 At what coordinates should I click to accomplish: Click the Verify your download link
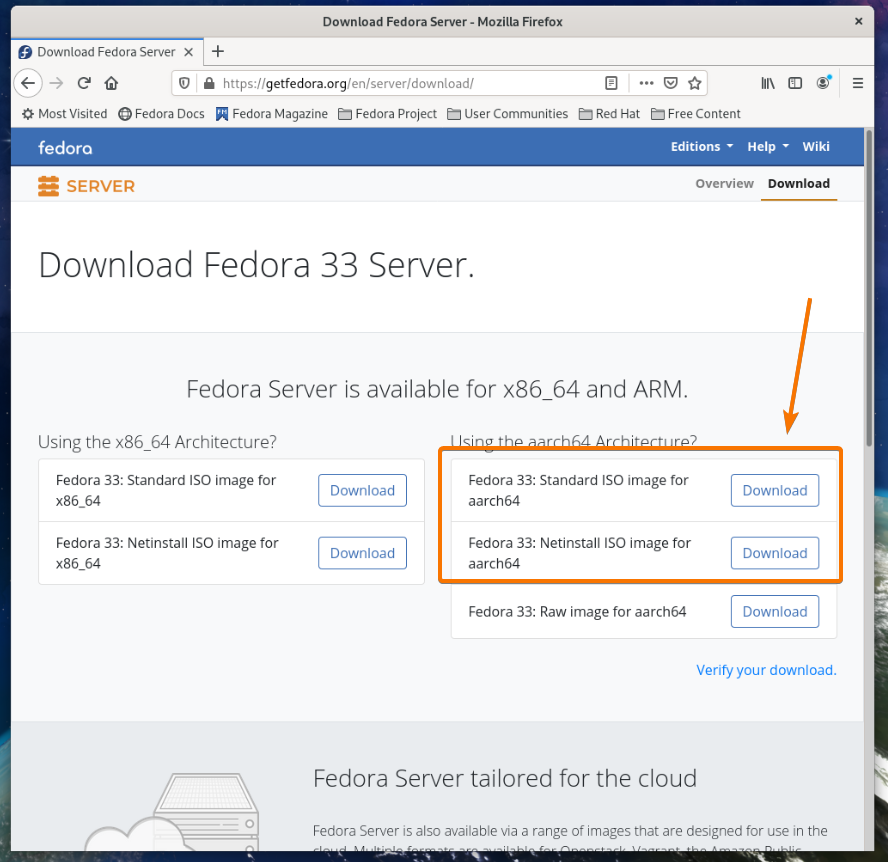tap(766, 670)
